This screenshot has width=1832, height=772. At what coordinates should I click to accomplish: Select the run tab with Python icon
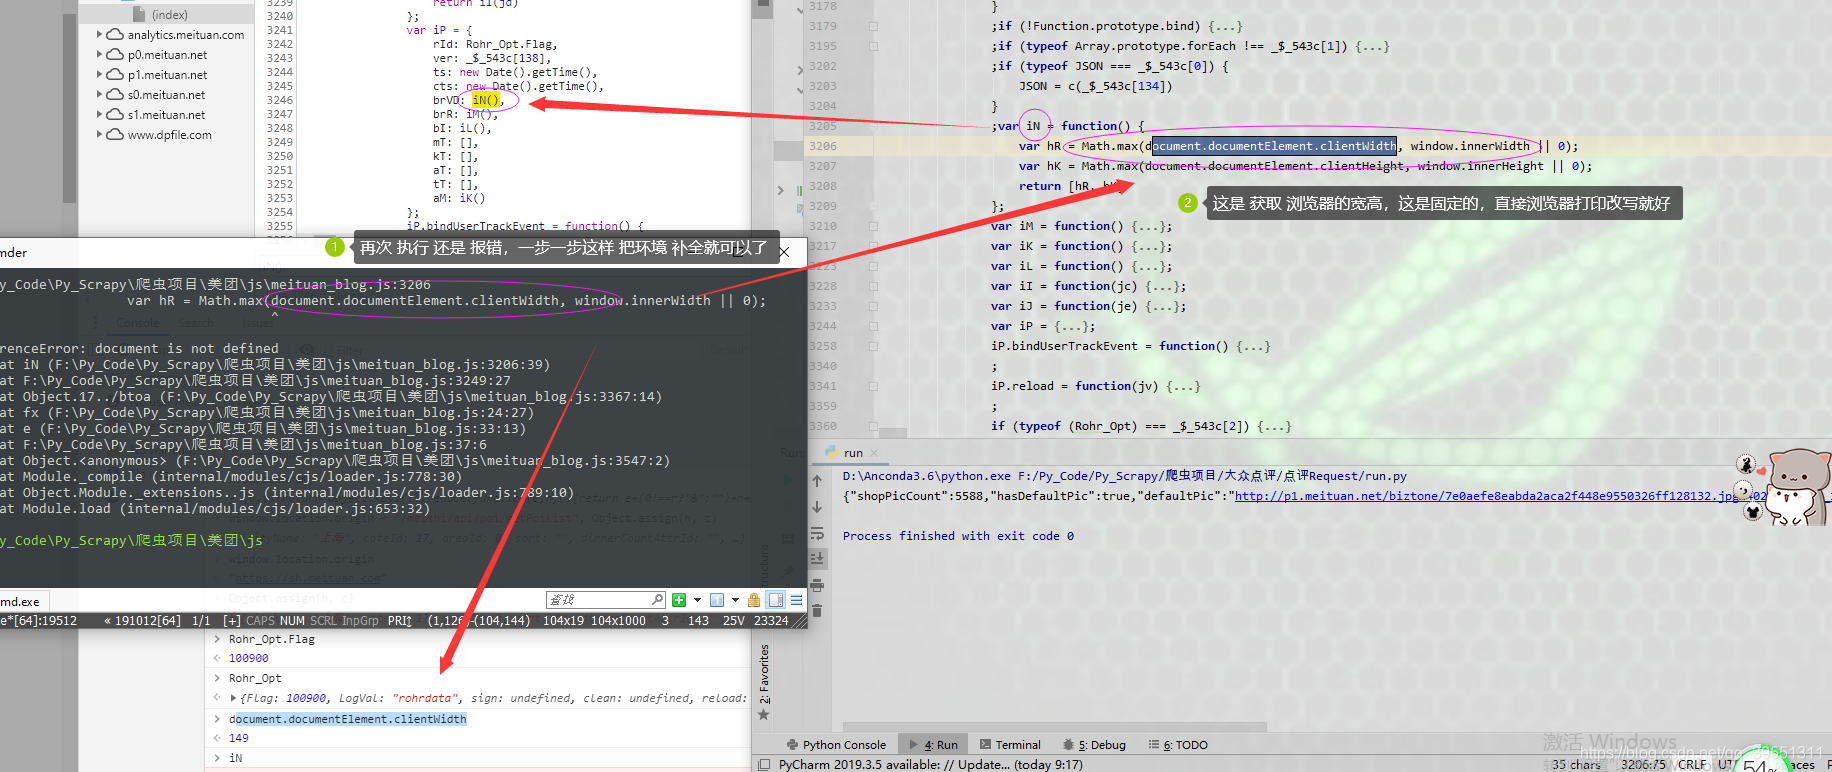point(852,453)
